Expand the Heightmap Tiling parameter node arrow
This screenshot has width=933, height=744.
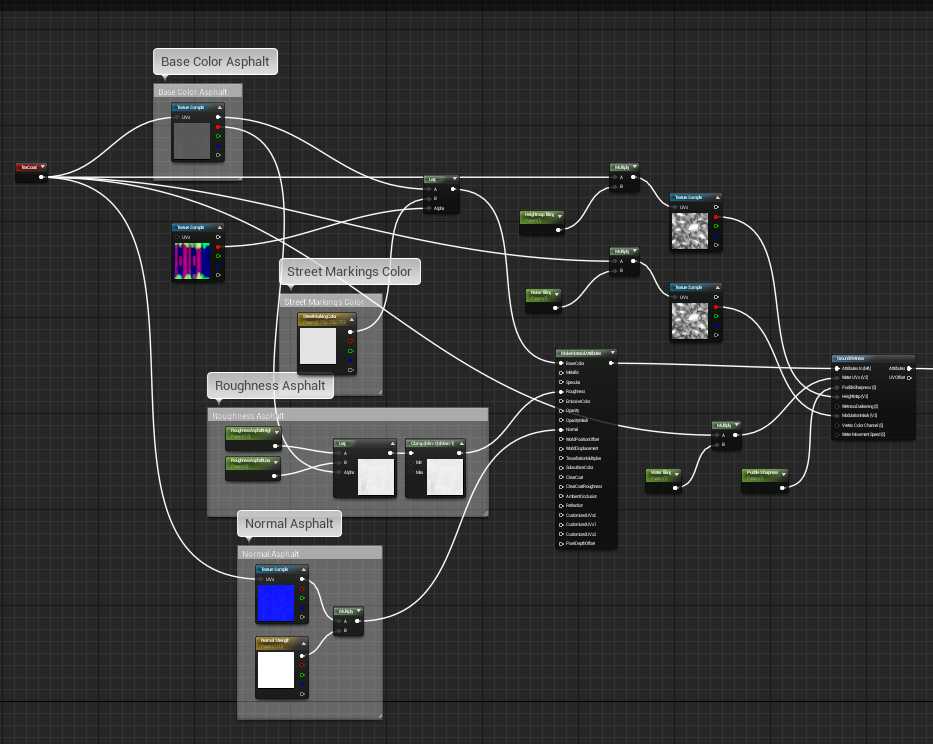(559, 215)
